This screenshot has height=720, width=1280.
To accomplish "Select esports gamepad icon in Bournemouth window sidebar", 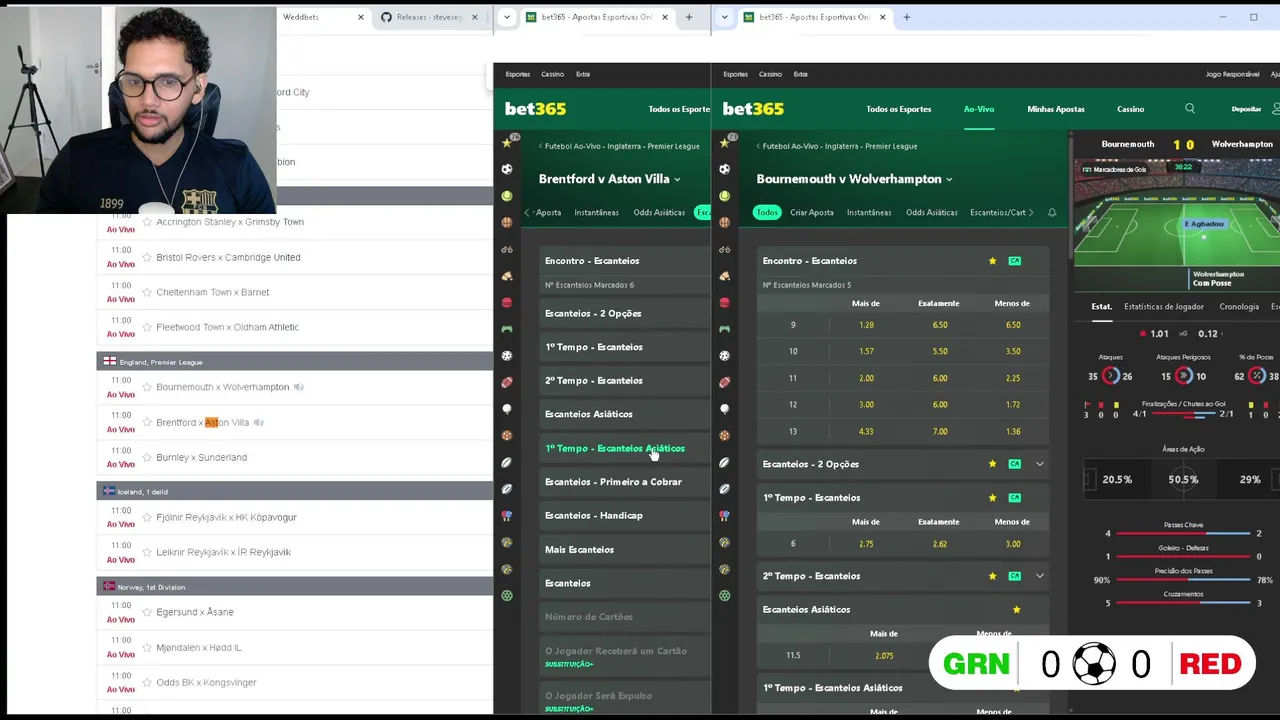I will (724, 329).
